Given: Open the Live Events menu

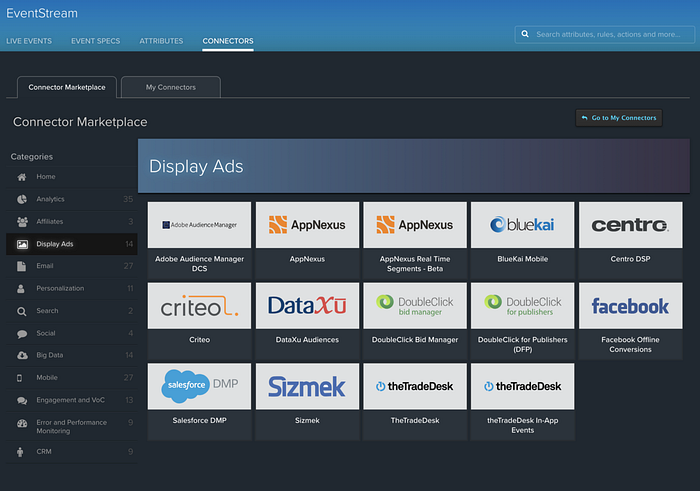Looking at the screenshot, I should pyautogui.click(x=29, y=41).
